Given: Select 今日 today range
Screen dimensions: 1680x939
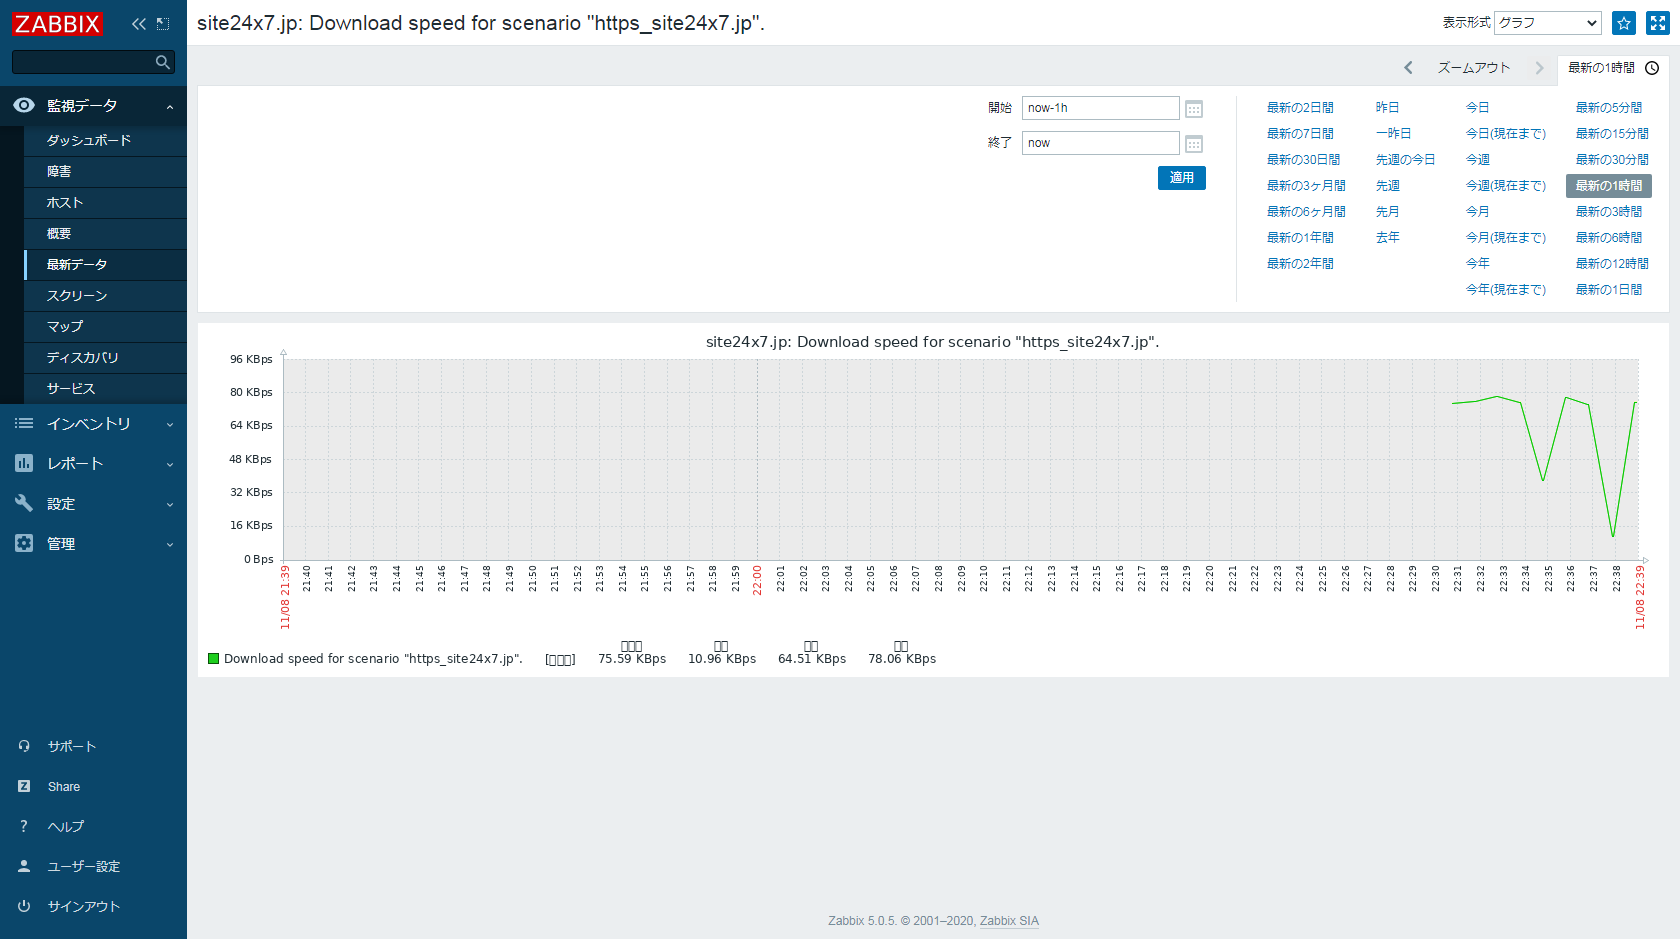Looking at the screenshot, I should pos(1478,108).
